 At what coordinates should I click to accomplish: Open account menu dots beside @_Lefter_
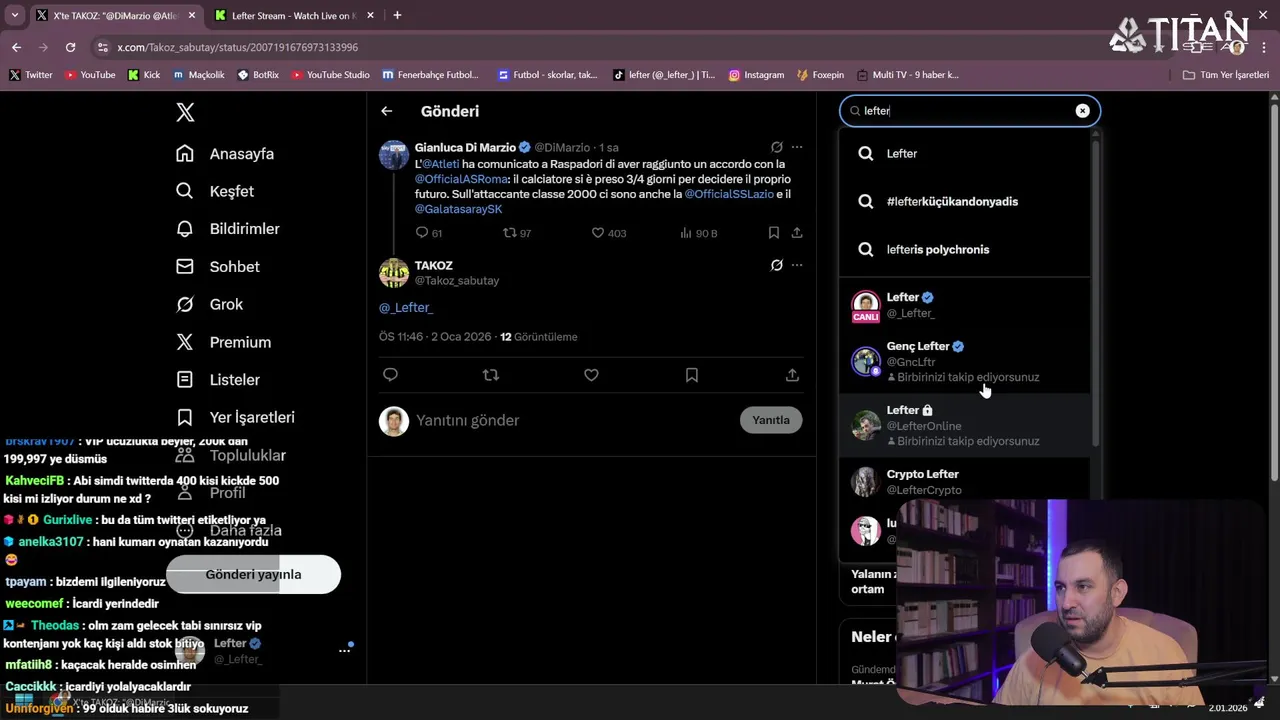click(344, 650)
